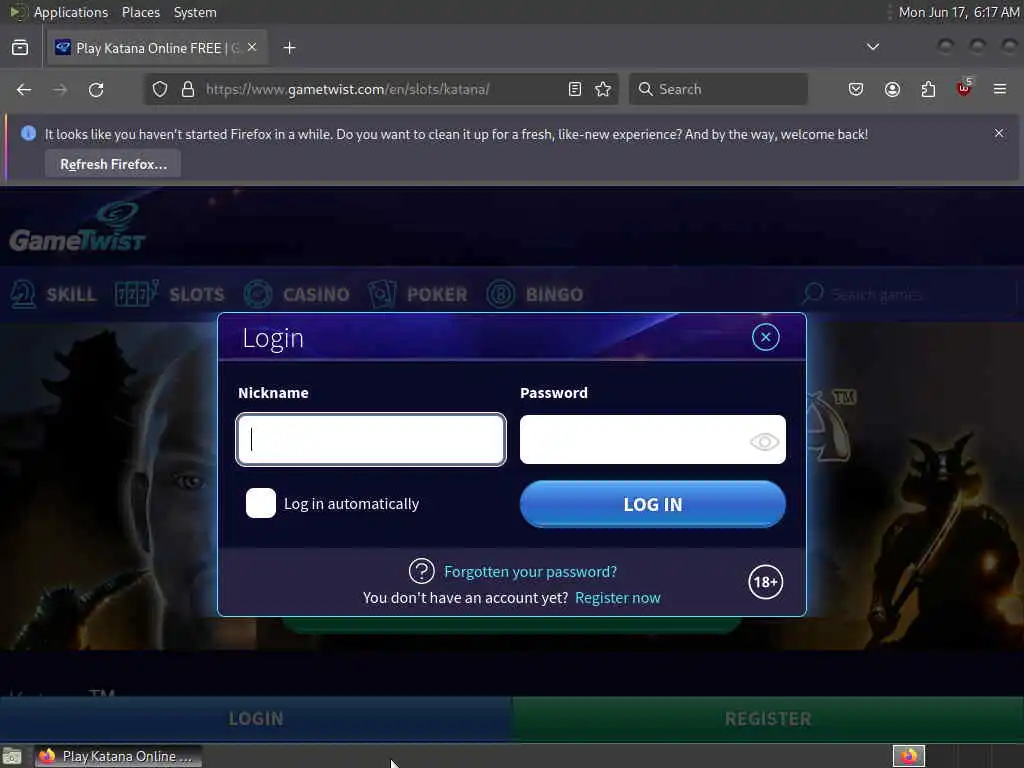
Task: Open the Places menu
Action: pyautogui.click(x=141, y=12)
